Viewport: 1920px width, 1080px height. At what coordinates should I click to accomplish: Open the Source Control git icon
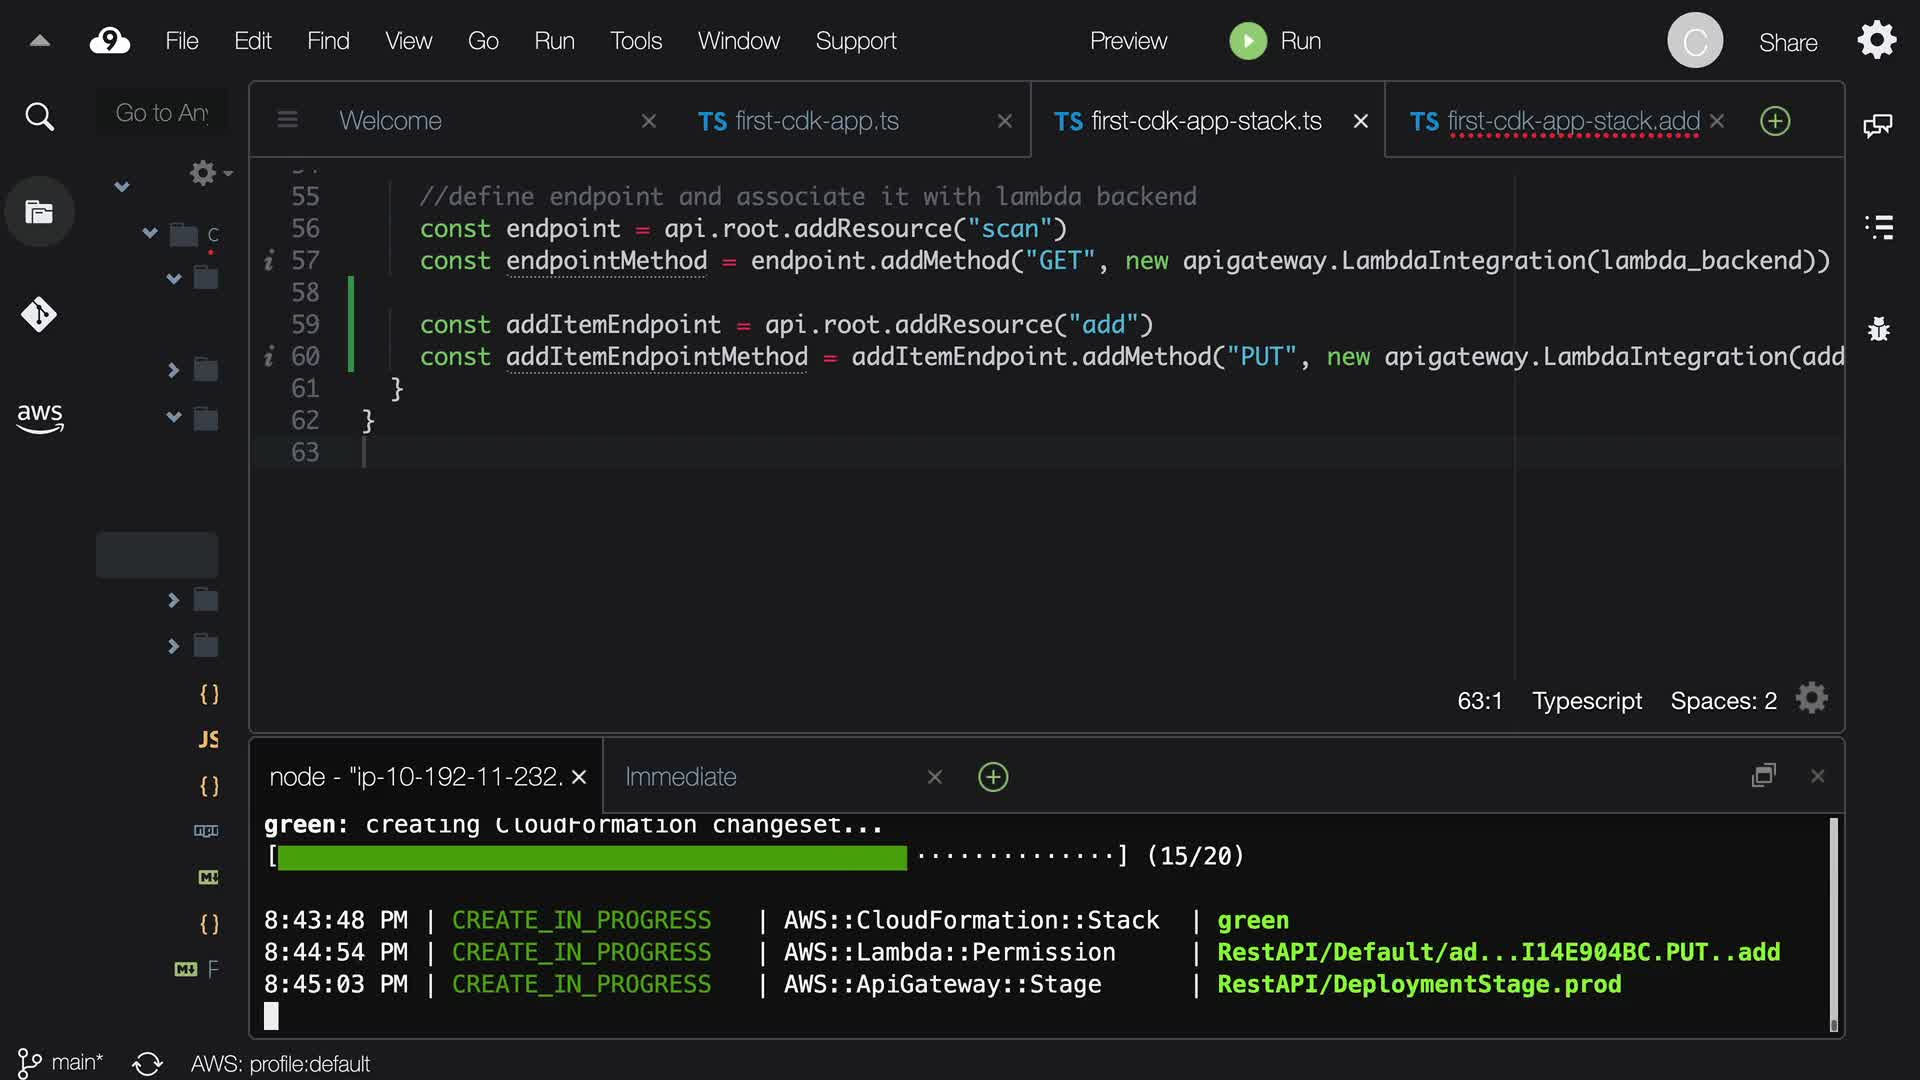(x=39, y=314)
